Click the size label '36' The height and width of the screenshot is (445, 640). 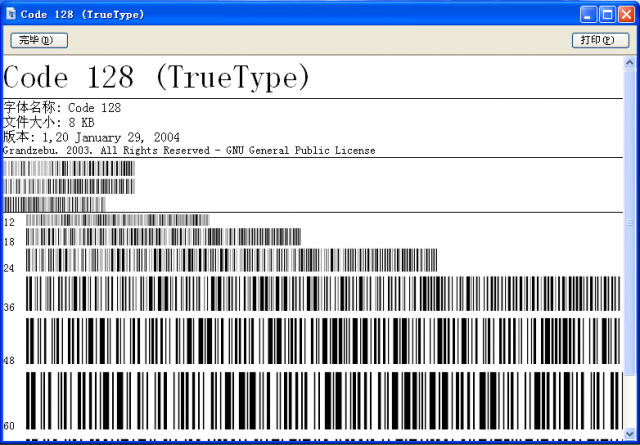click(x=9, y=307)
